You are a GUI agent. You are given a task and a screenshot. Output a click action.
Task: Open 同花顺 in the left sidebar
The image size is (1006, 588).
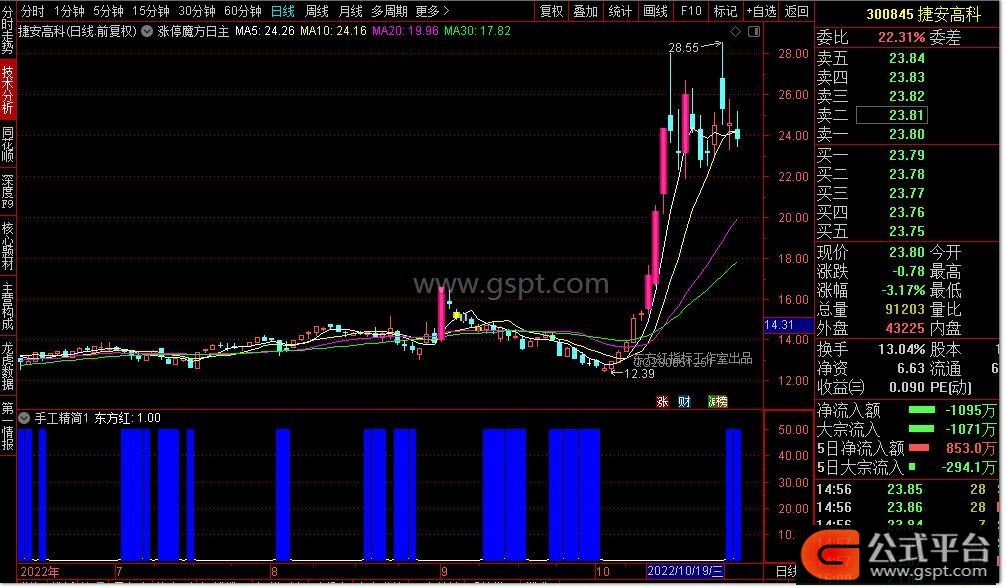[x=8, y=144]
